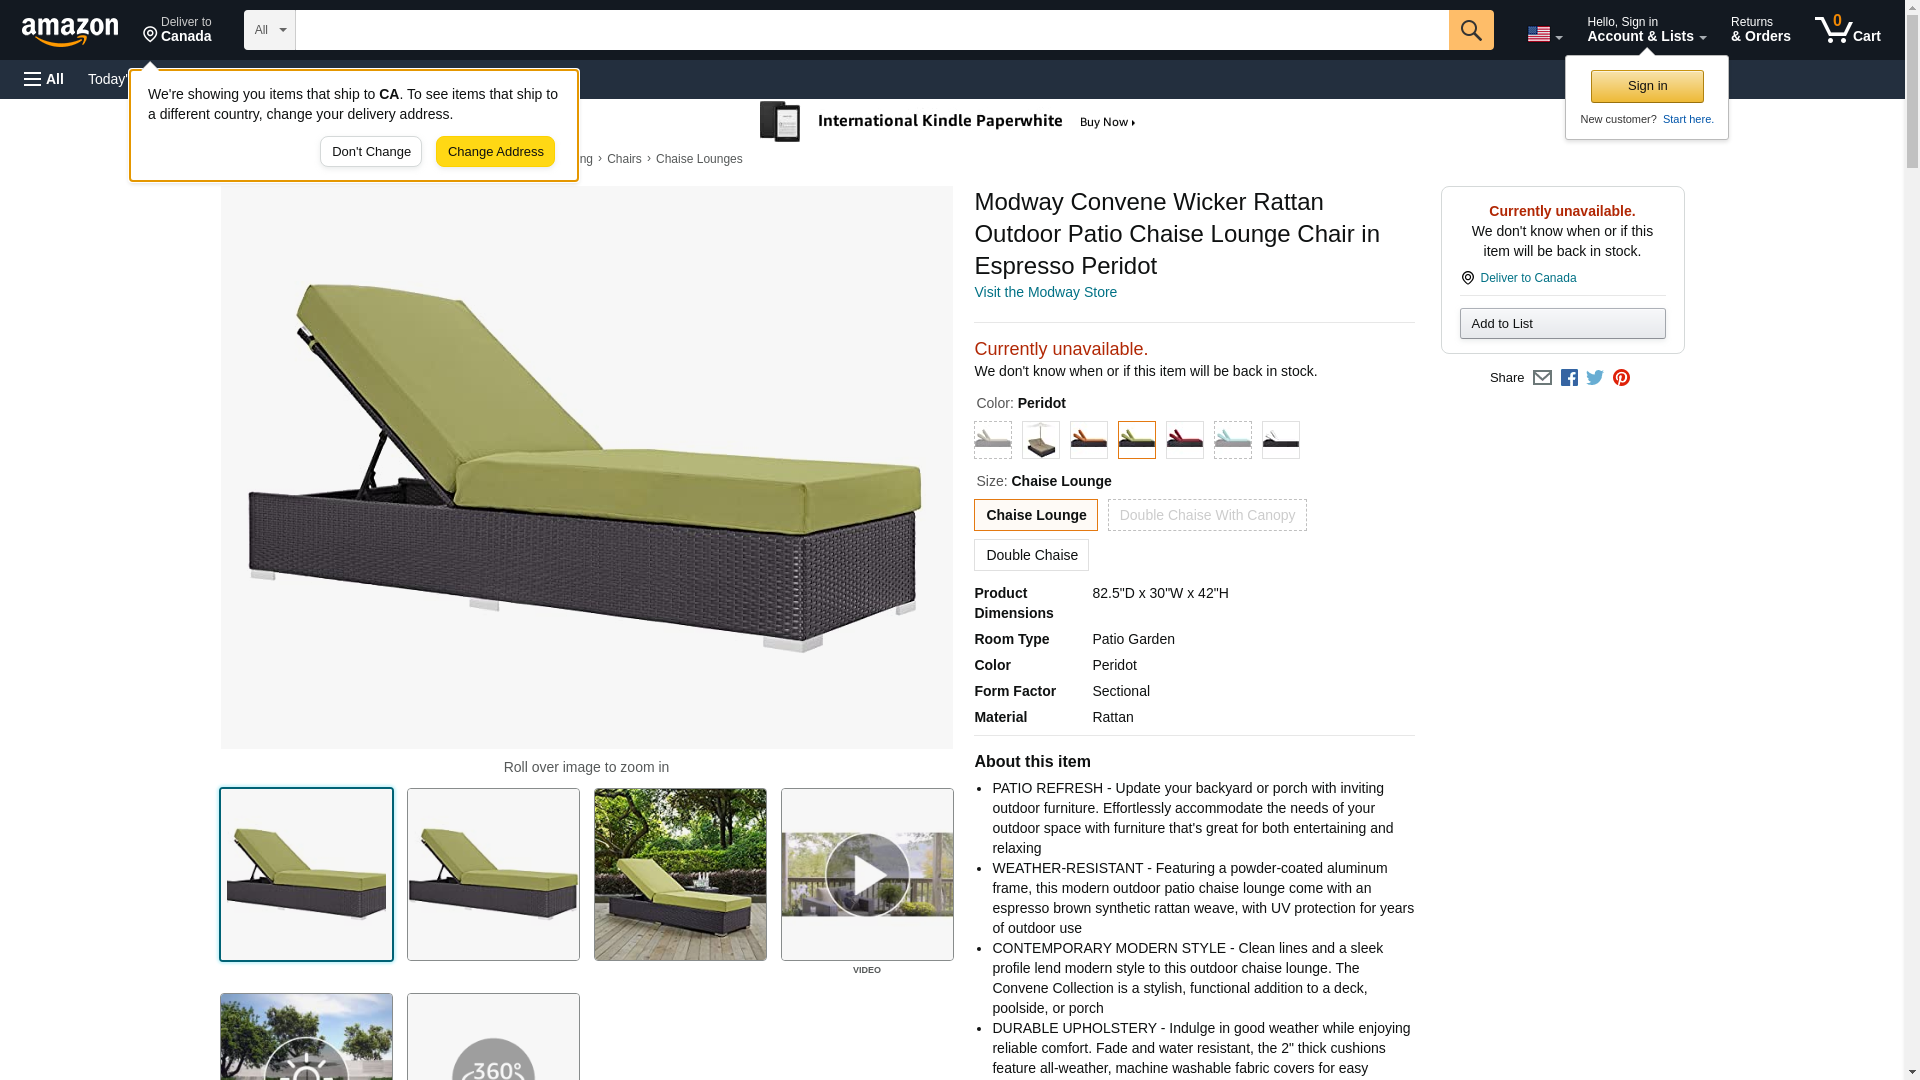Open Returns & Orders
Screen dimensions: 1920x1080
point(1760,30)
